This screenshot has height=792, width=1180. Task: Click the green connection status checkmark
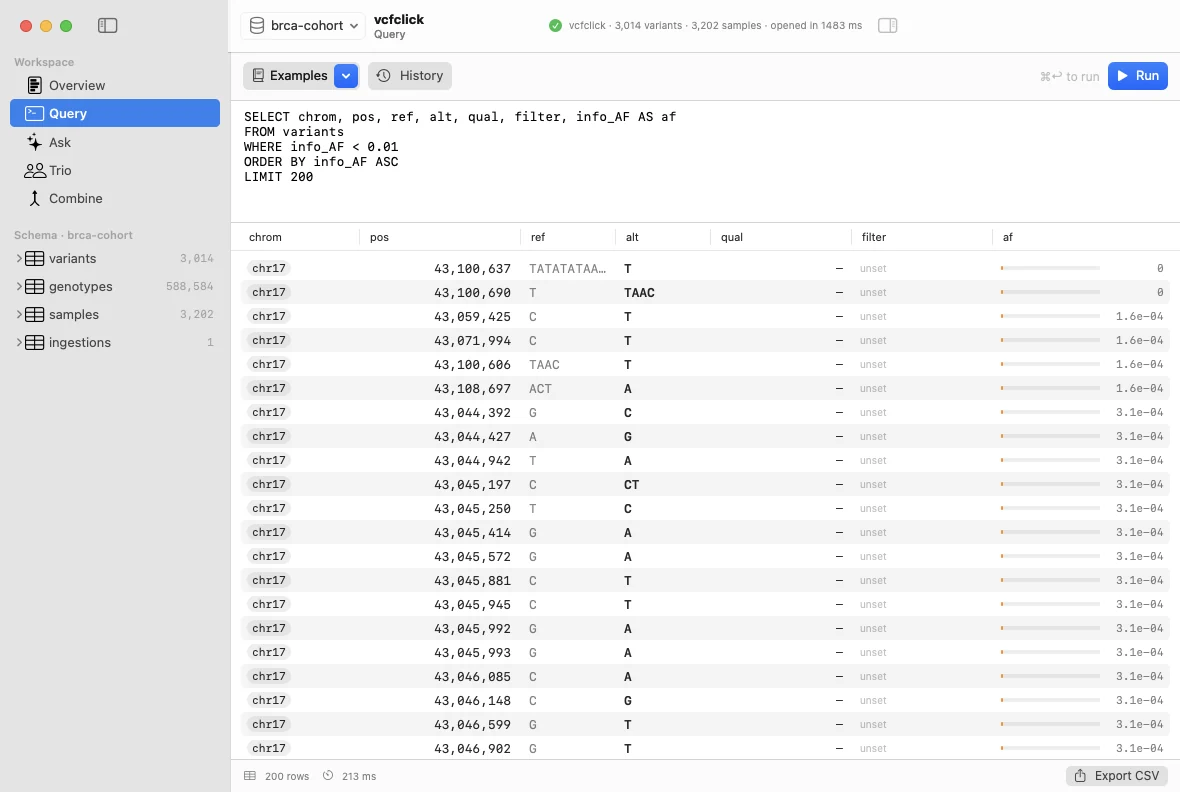(555, 26)
